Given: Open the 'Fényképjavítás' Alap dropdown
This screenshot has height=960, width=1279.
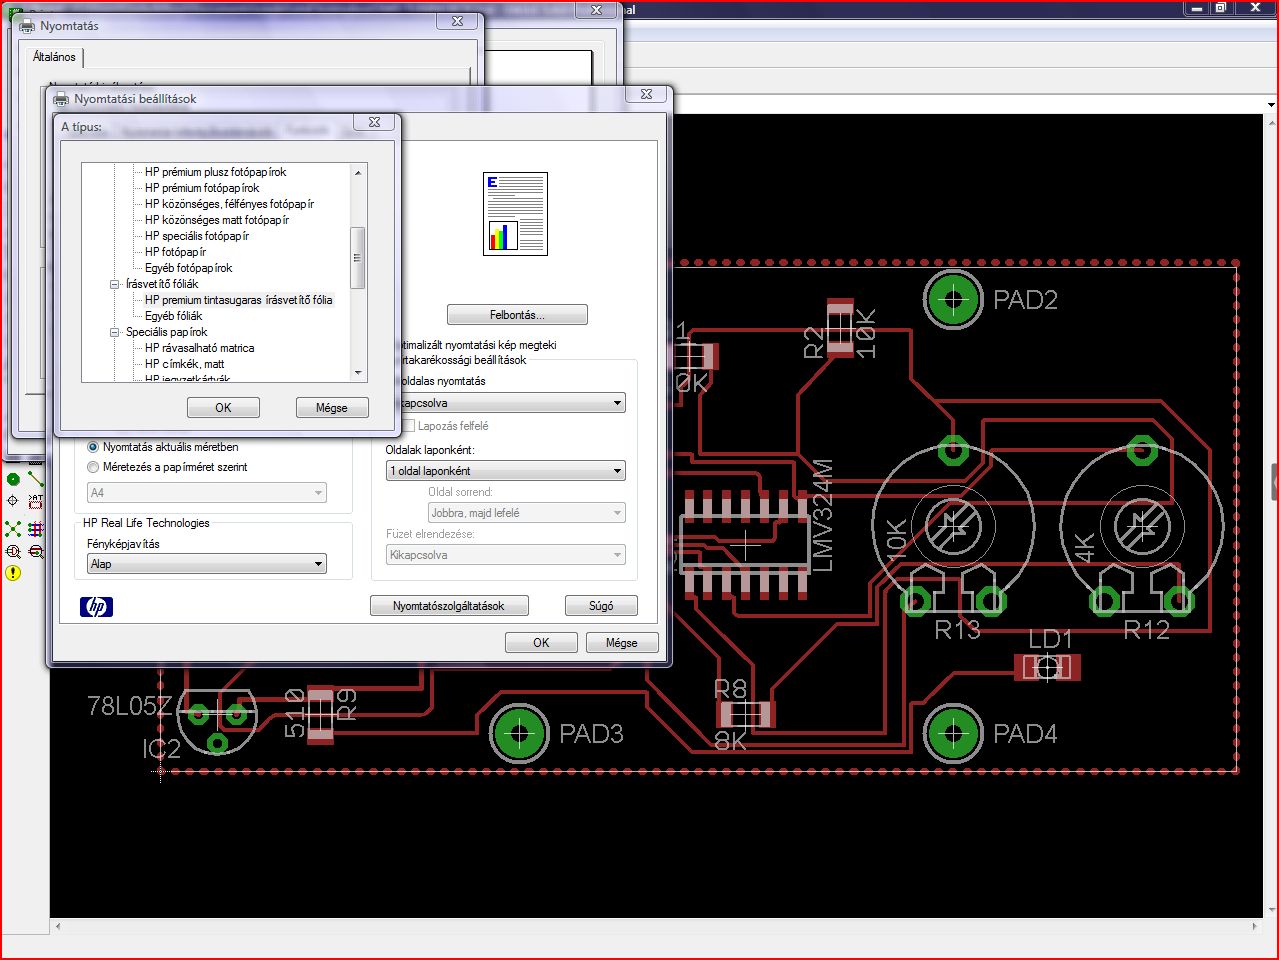Looking at the screenshot, I should point(207,564).
